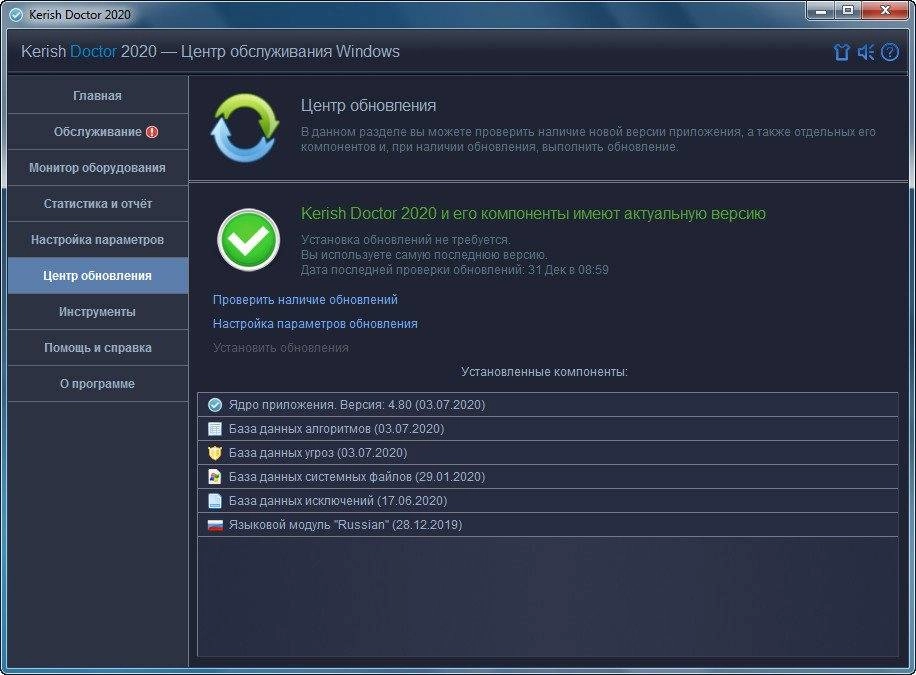The width and height of the screenshot is (916, 675).
Task: Open help via question mark icon
Action: pos(890,52)
